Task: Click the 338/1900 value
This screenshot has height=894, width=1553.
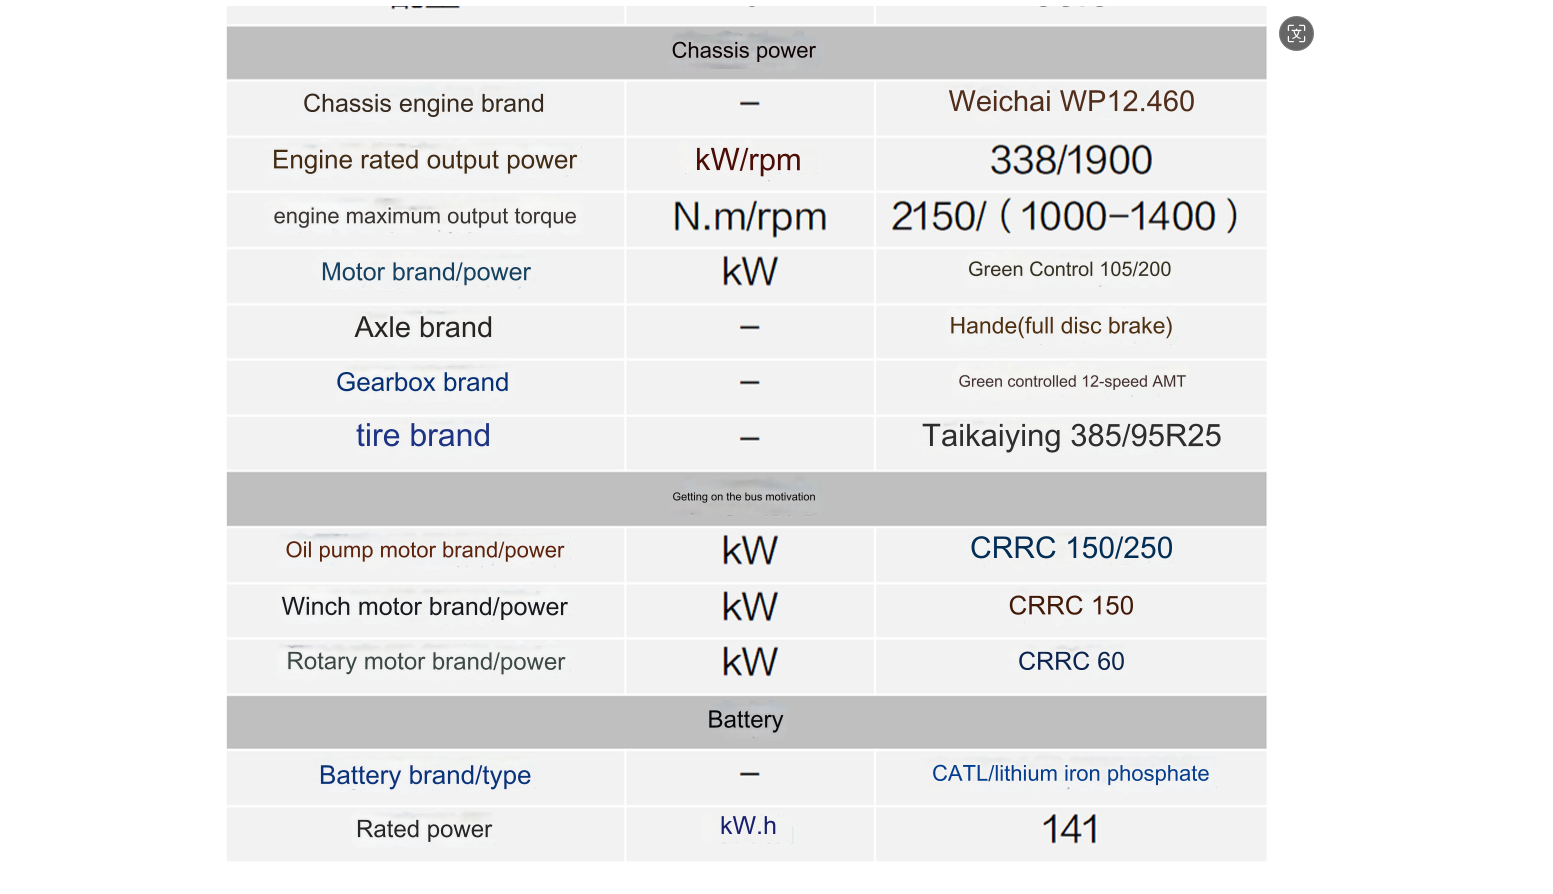Action: coord(1071,160)
